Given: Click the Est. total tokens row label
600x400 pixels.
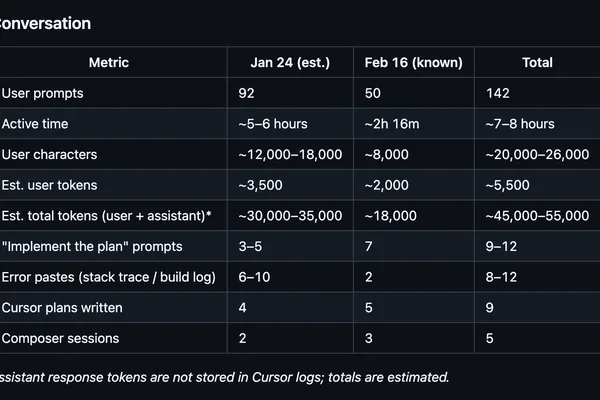Looking at the screenshot, I should coord(106,216).
